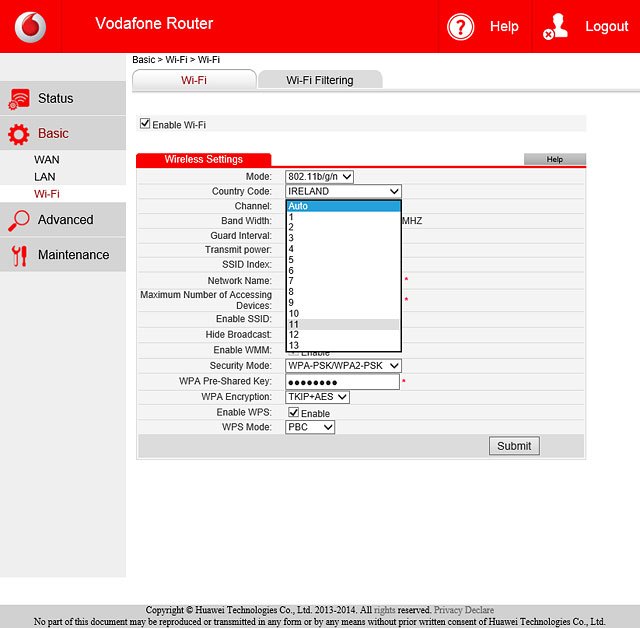Click the Logout user icon

pos(556,27)
